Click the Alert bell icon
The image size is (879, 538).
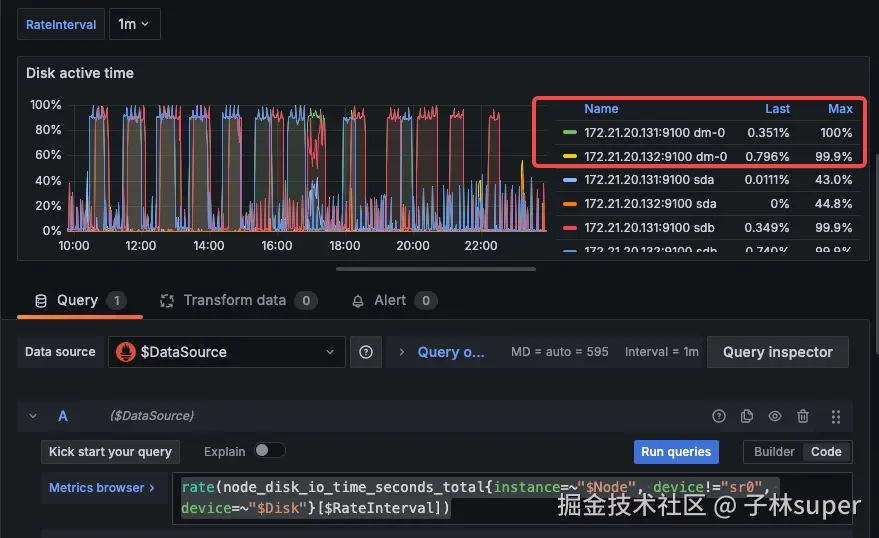click(x=358, y=301)
